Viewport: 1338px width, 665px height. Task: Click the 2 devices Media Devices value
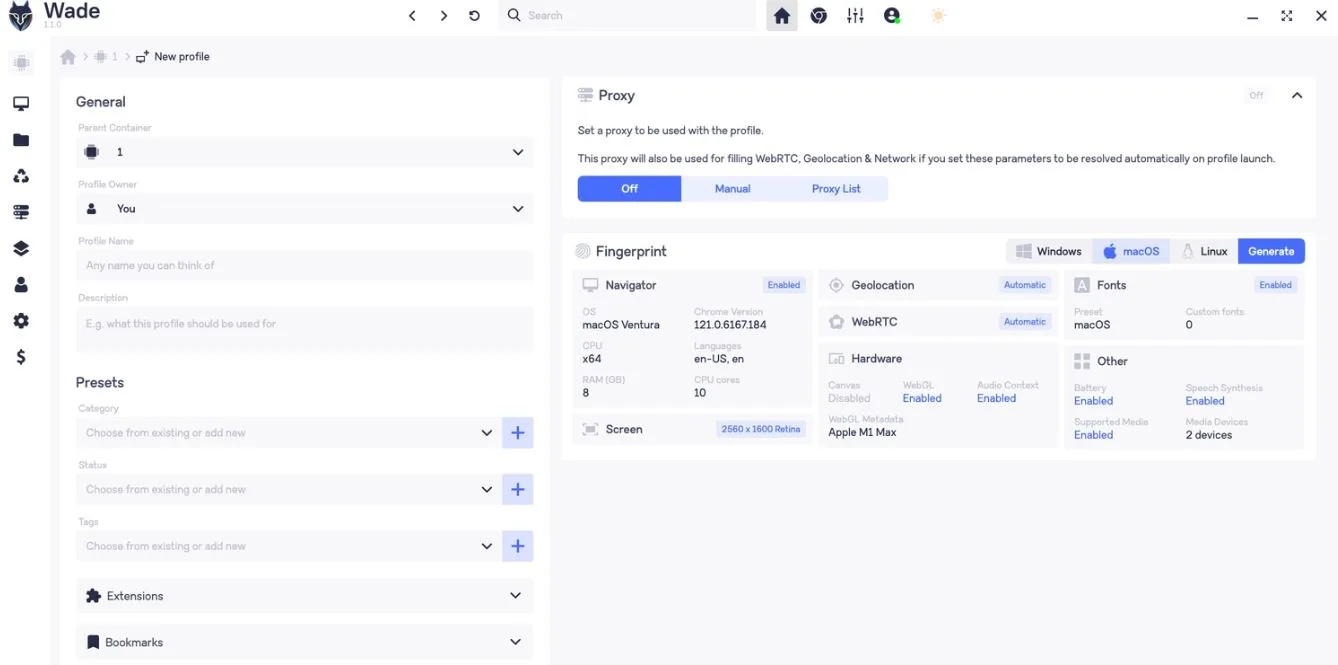click(1209, 435)
